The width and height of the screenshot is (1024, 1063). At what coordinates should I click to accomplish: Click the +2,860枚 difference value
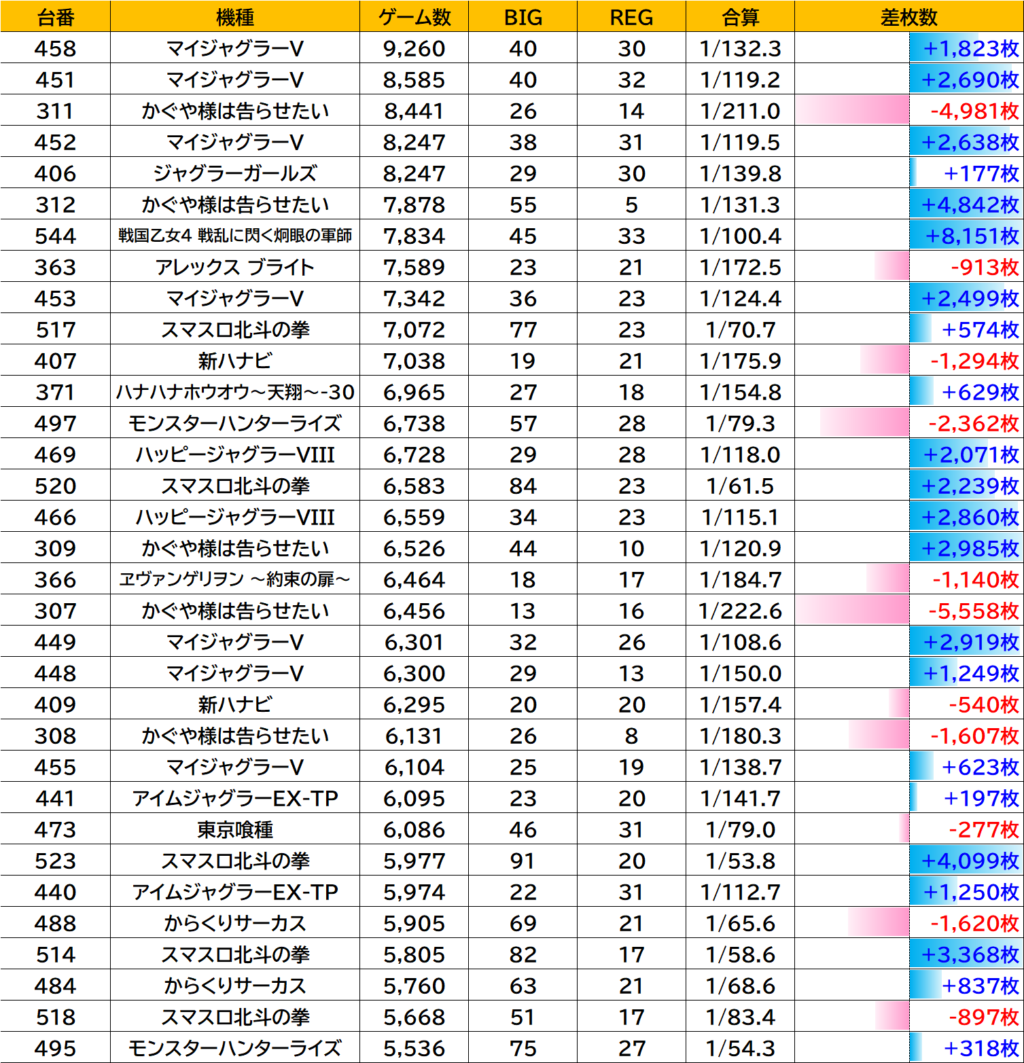[x=970, y=516]
